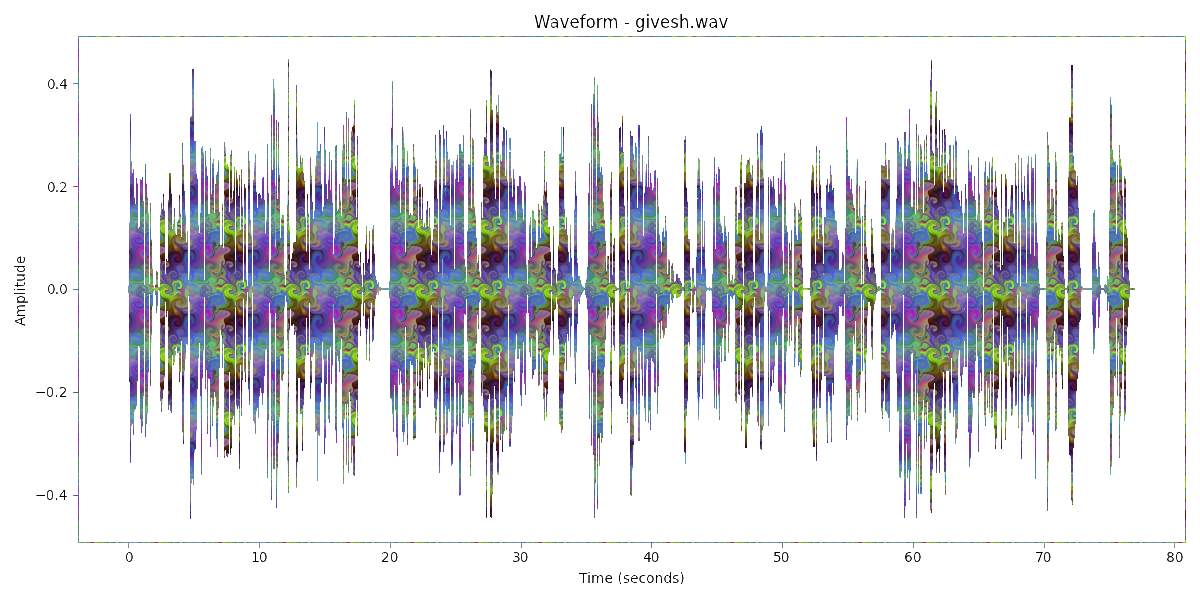
Task: Click the -0.4 amplitude tick label
Action: pyautogui.click(x=54, y=496)
